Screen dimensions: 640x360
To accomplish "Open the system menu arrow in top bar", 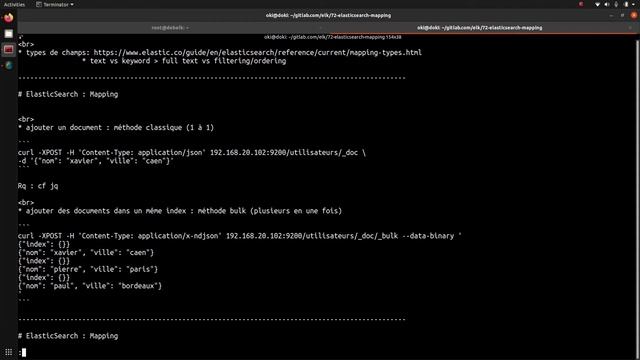I will (x=634, y=4).
